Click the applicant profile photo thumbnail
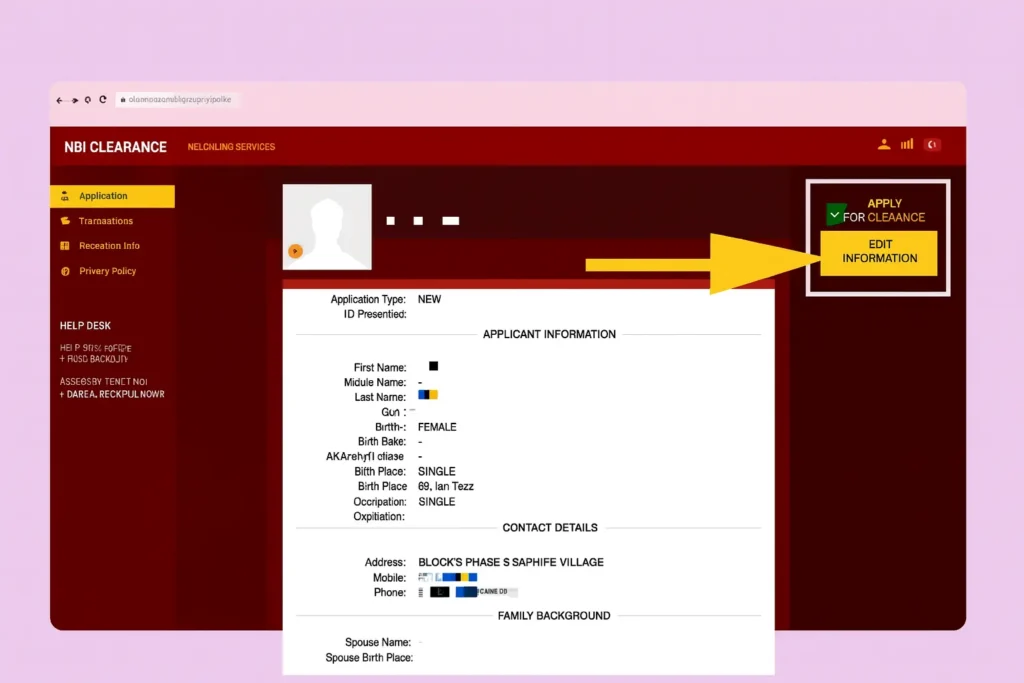The height and width of the screenshot is (683, 1024). 327,227
